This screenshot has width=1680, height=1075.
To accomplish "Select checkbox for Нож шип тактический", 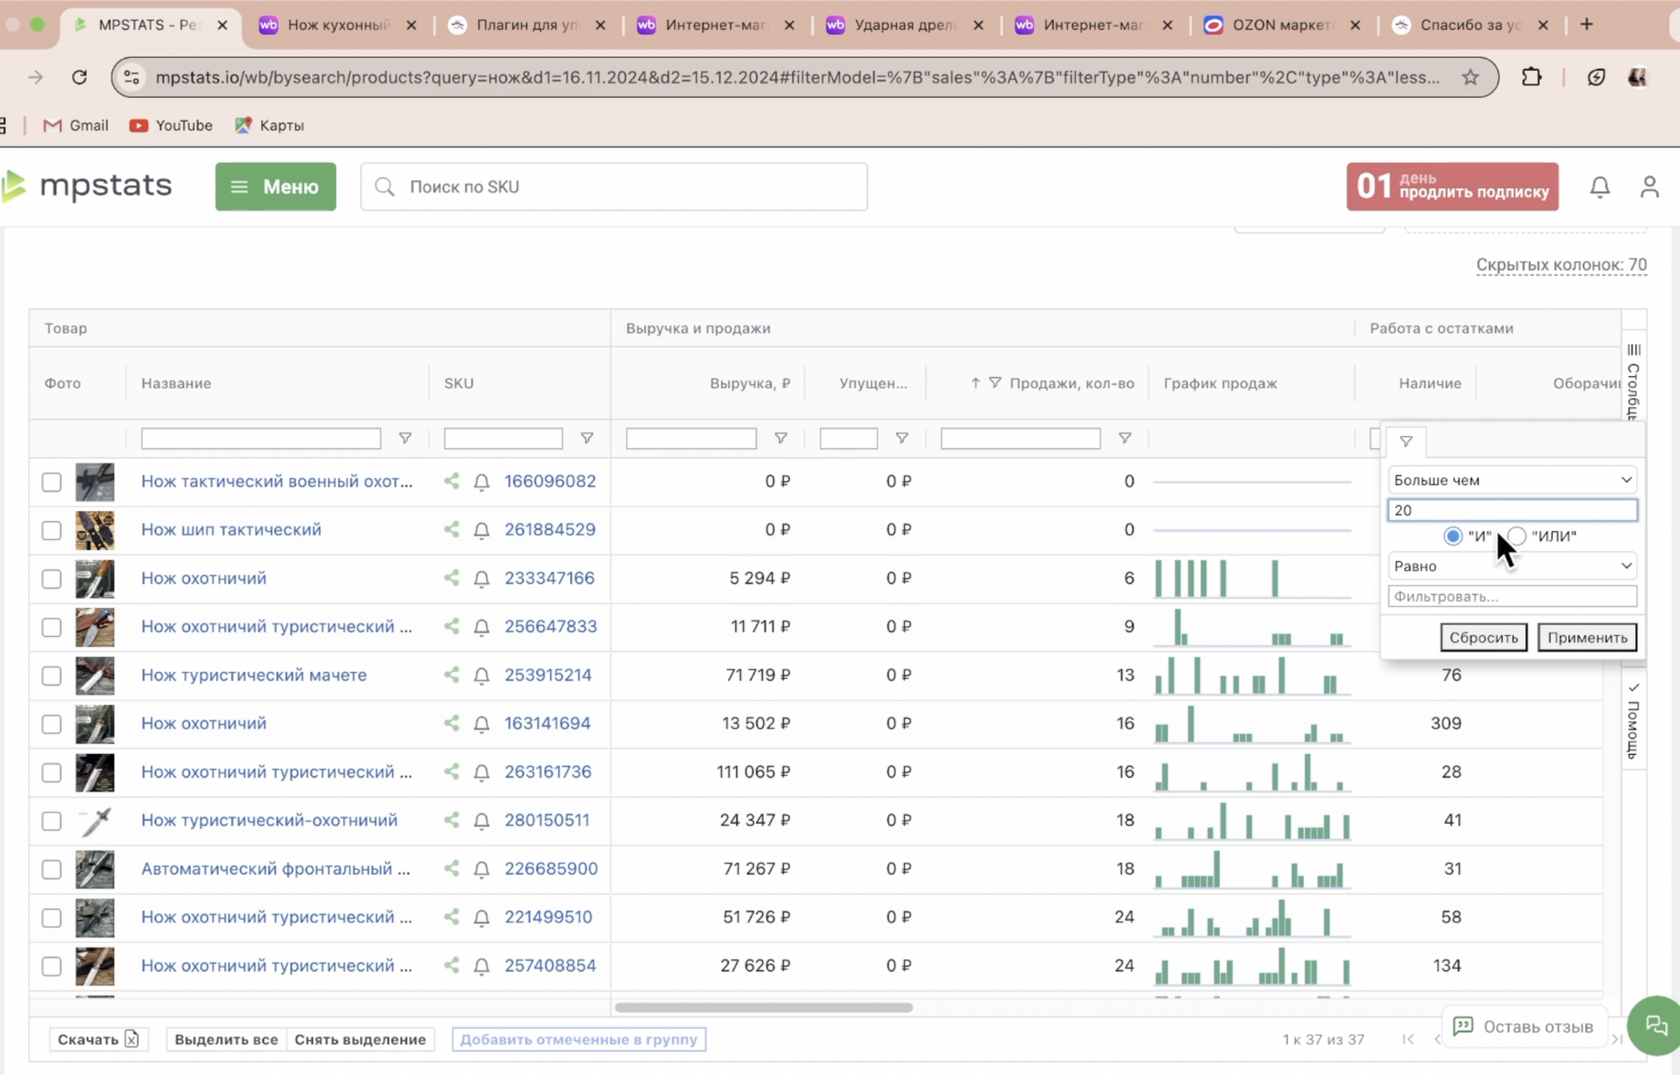I will click(52, 530).
